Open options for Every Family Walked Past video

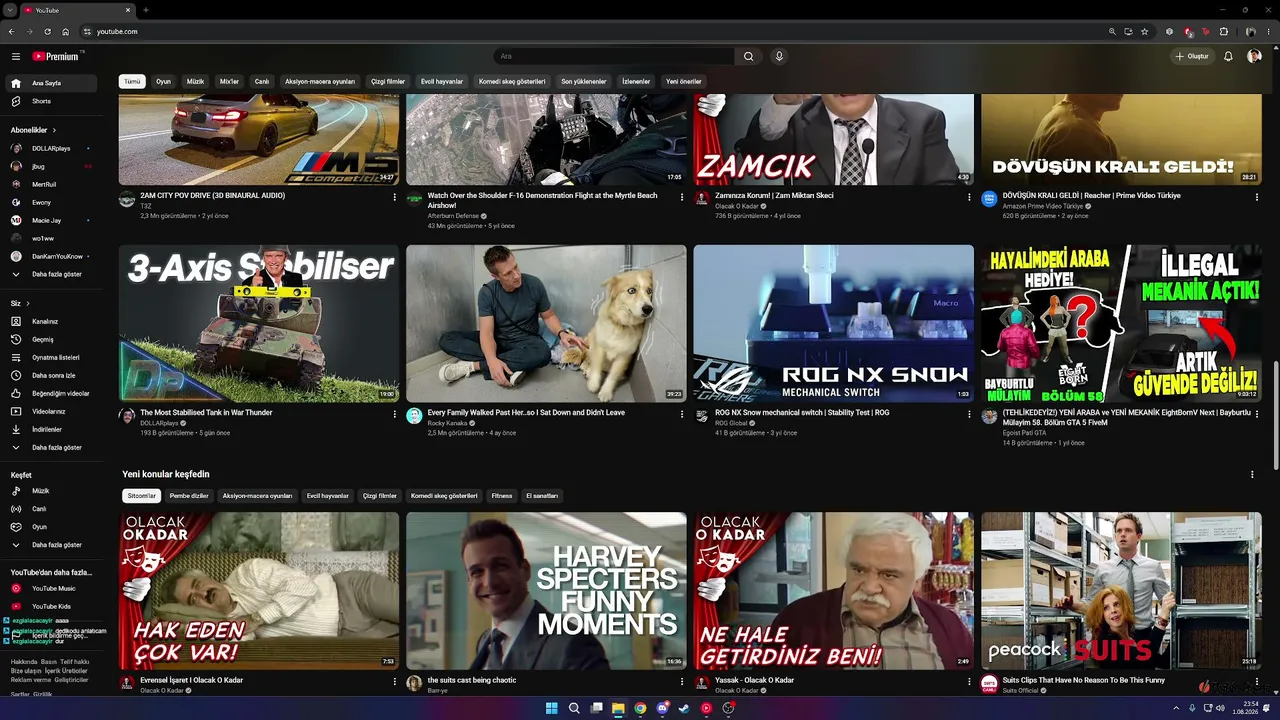682,414
